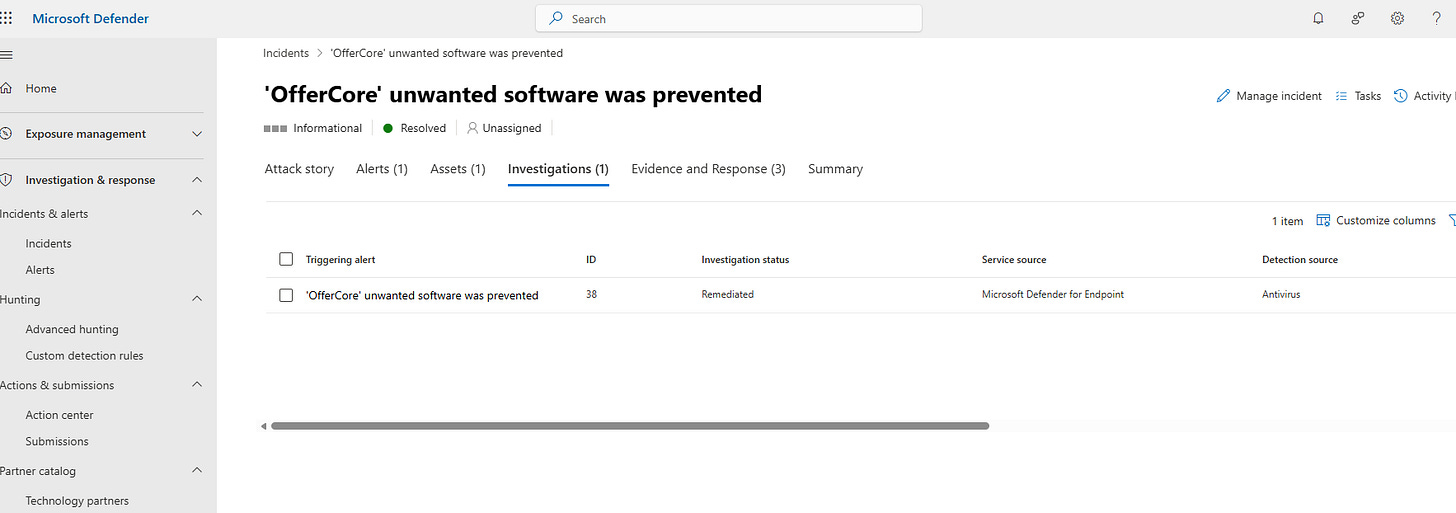Go to Incidents in the sidebar
Viewport: 1456px width, 513px height.
click(x=48, y=243)
